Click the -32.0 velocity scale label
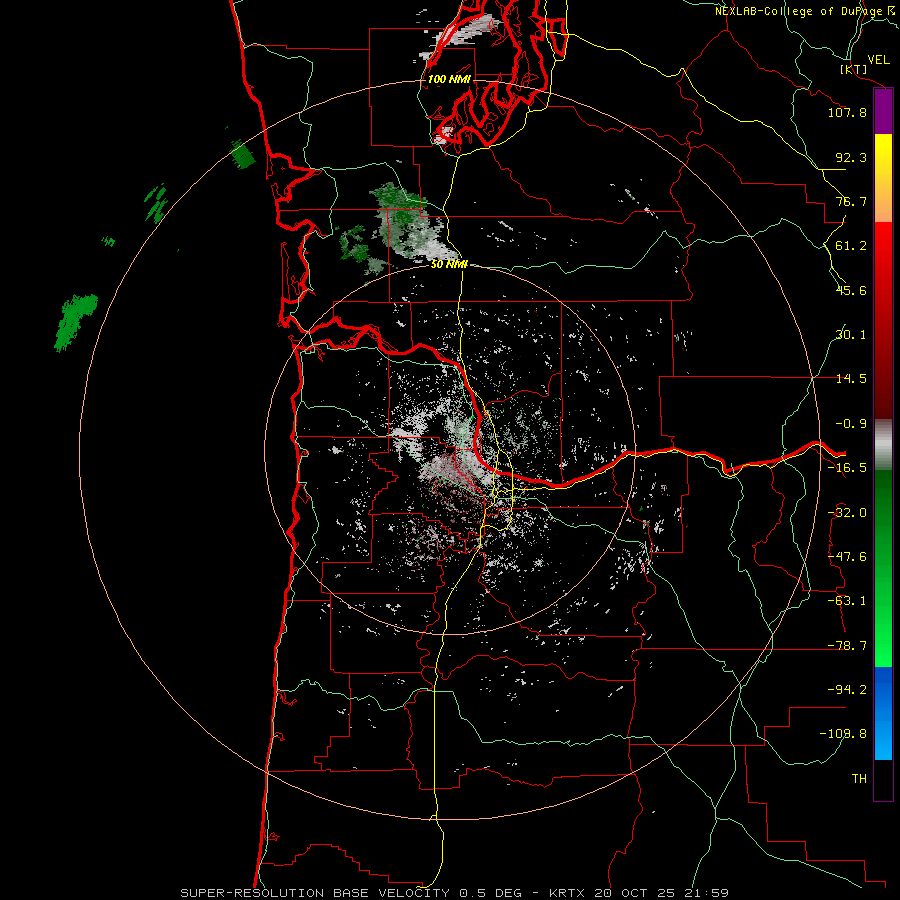This screenshot has width=900, height=900. click(847, 513)
